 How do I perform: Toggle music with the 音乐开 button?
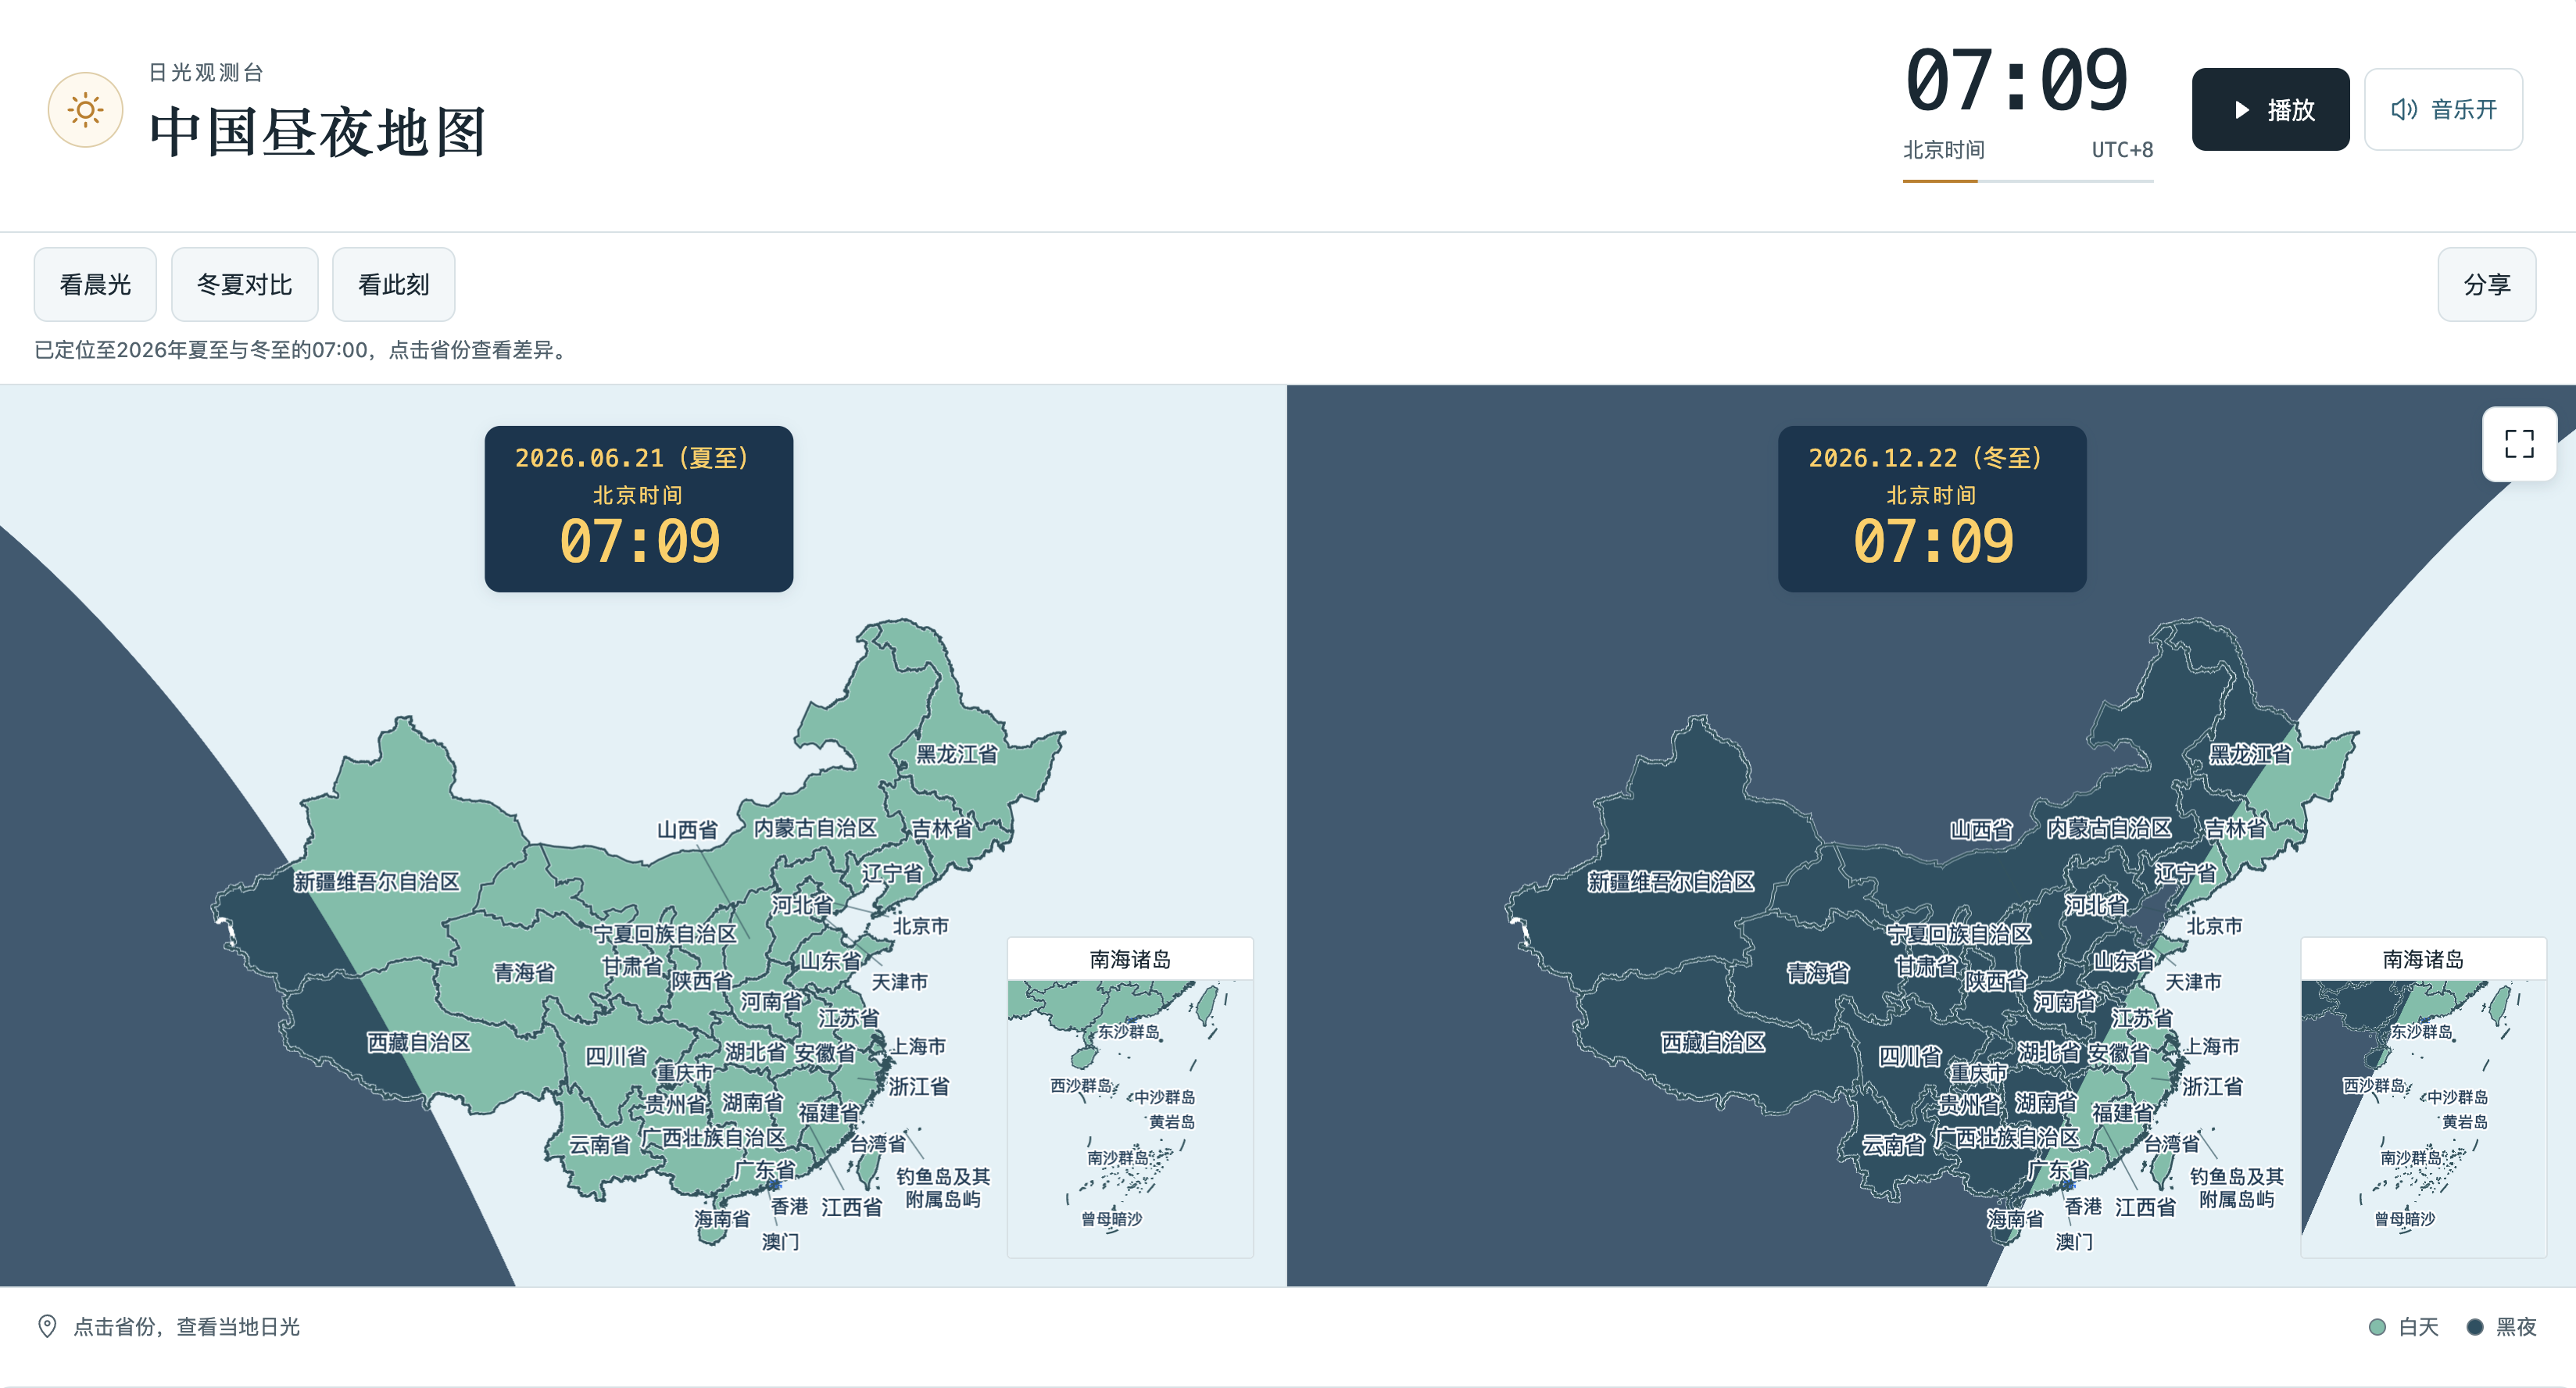(2443, 110)
